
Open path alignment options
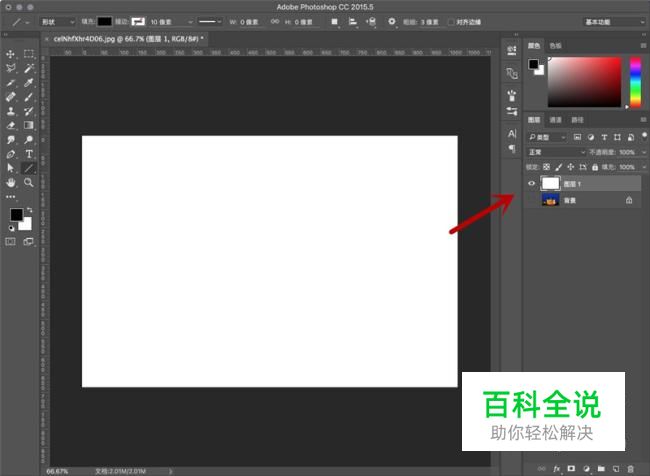[353, 22]
